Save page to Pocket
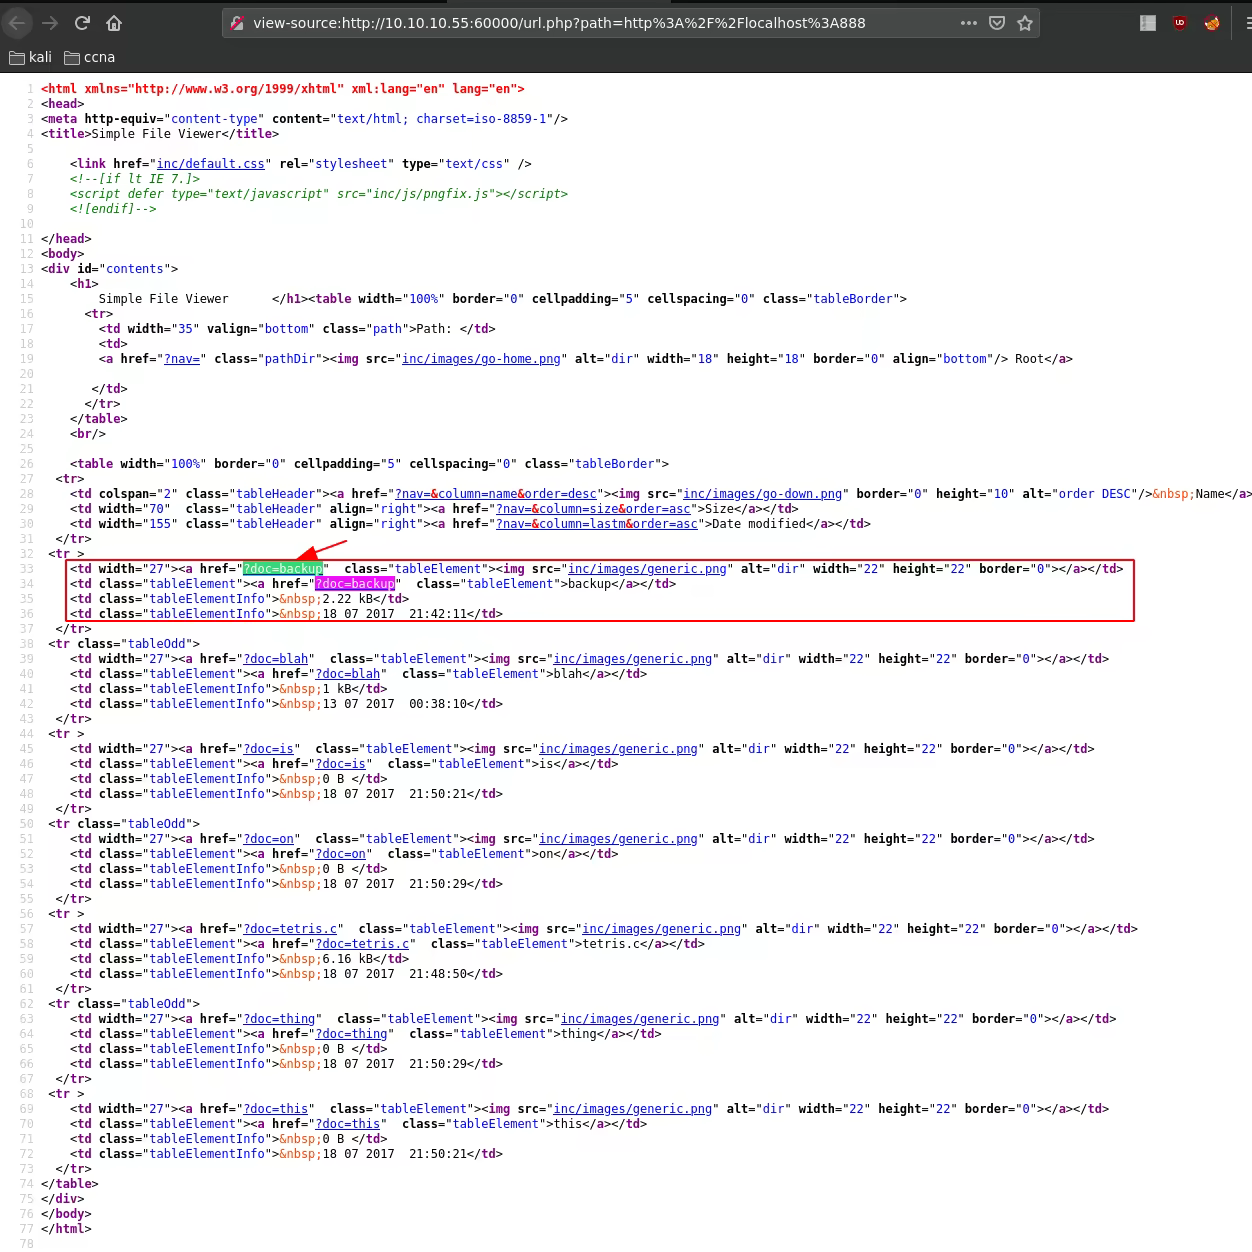This screenshot has height=1252, width=1252. point(997,23)
